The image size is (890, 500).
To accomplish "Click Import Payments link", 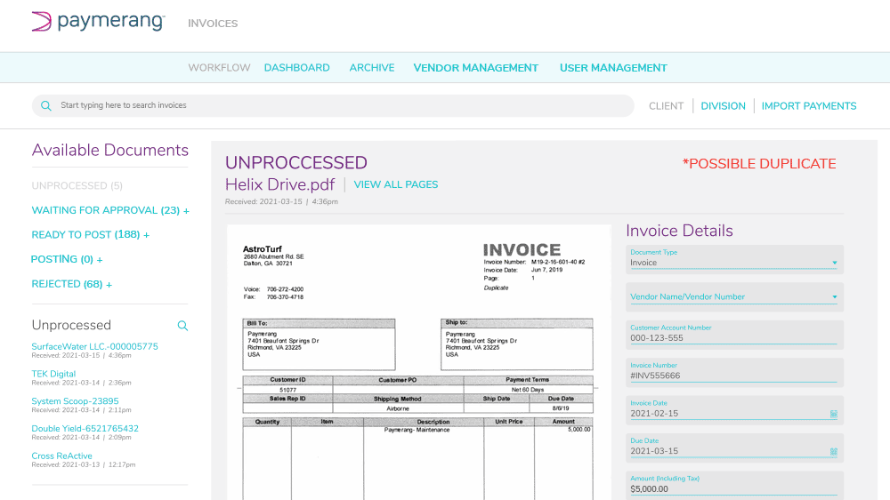I will [x=809, y=106].
